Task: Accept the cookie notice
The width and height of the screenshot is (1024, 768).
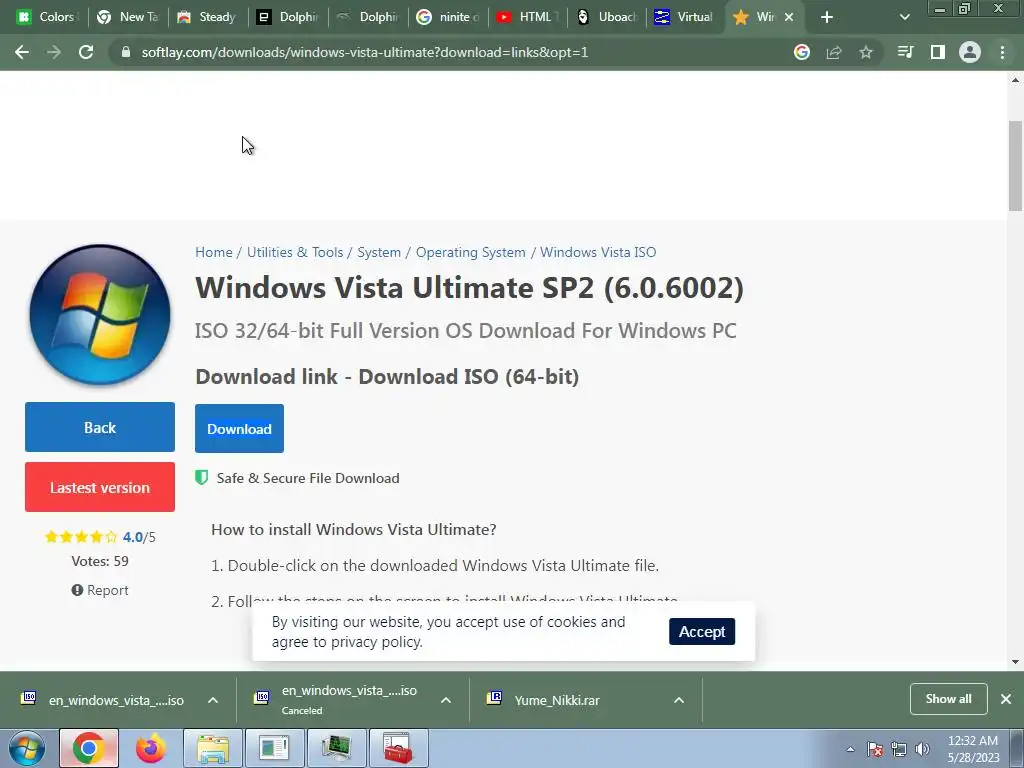Action: point(702,632)
